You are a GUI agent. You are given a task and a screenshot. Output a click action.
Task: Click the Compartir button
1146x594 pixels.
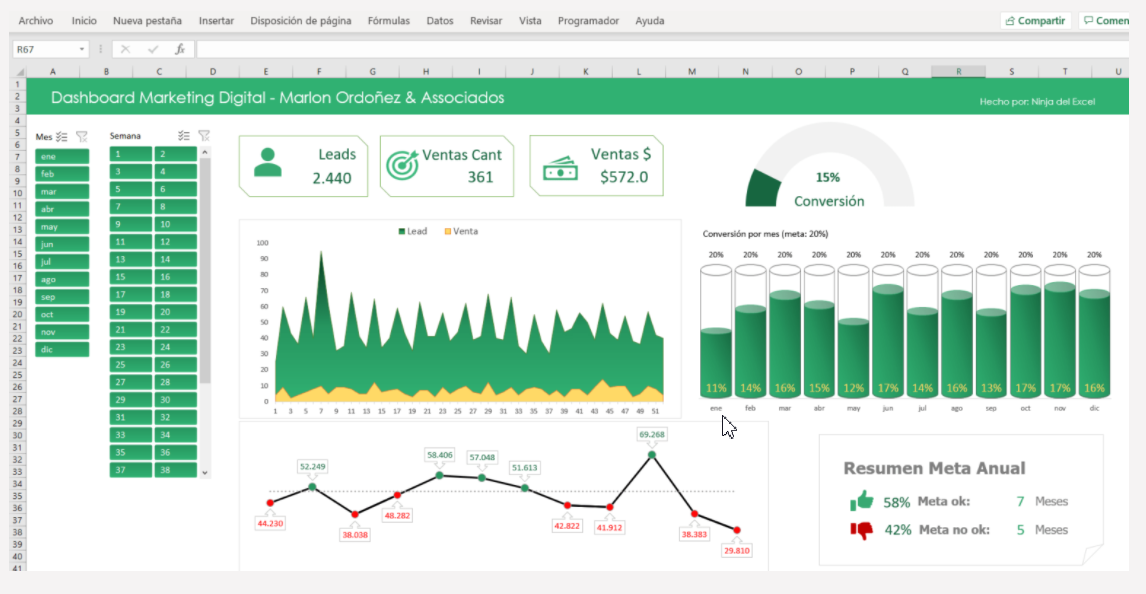click(x=1035, y=19)
